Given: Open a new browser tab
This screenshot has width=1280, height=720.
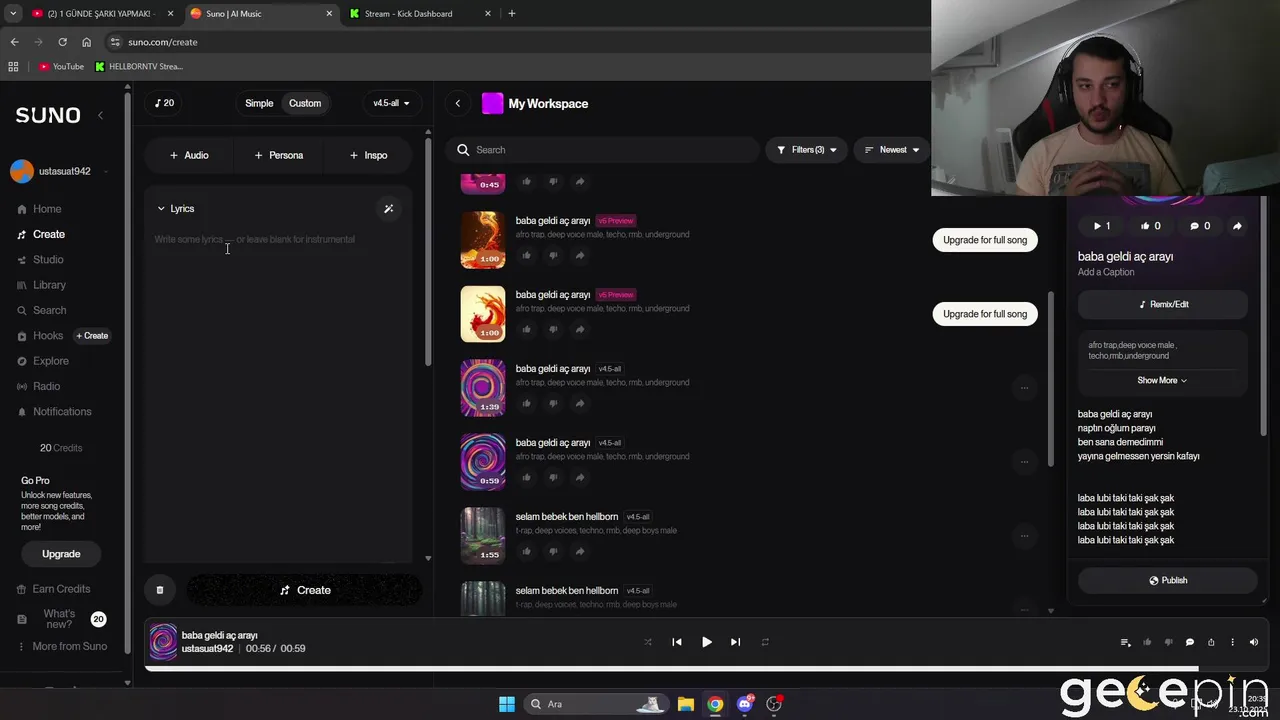Looking at the screenshot, I should click(x=512, y=13).
